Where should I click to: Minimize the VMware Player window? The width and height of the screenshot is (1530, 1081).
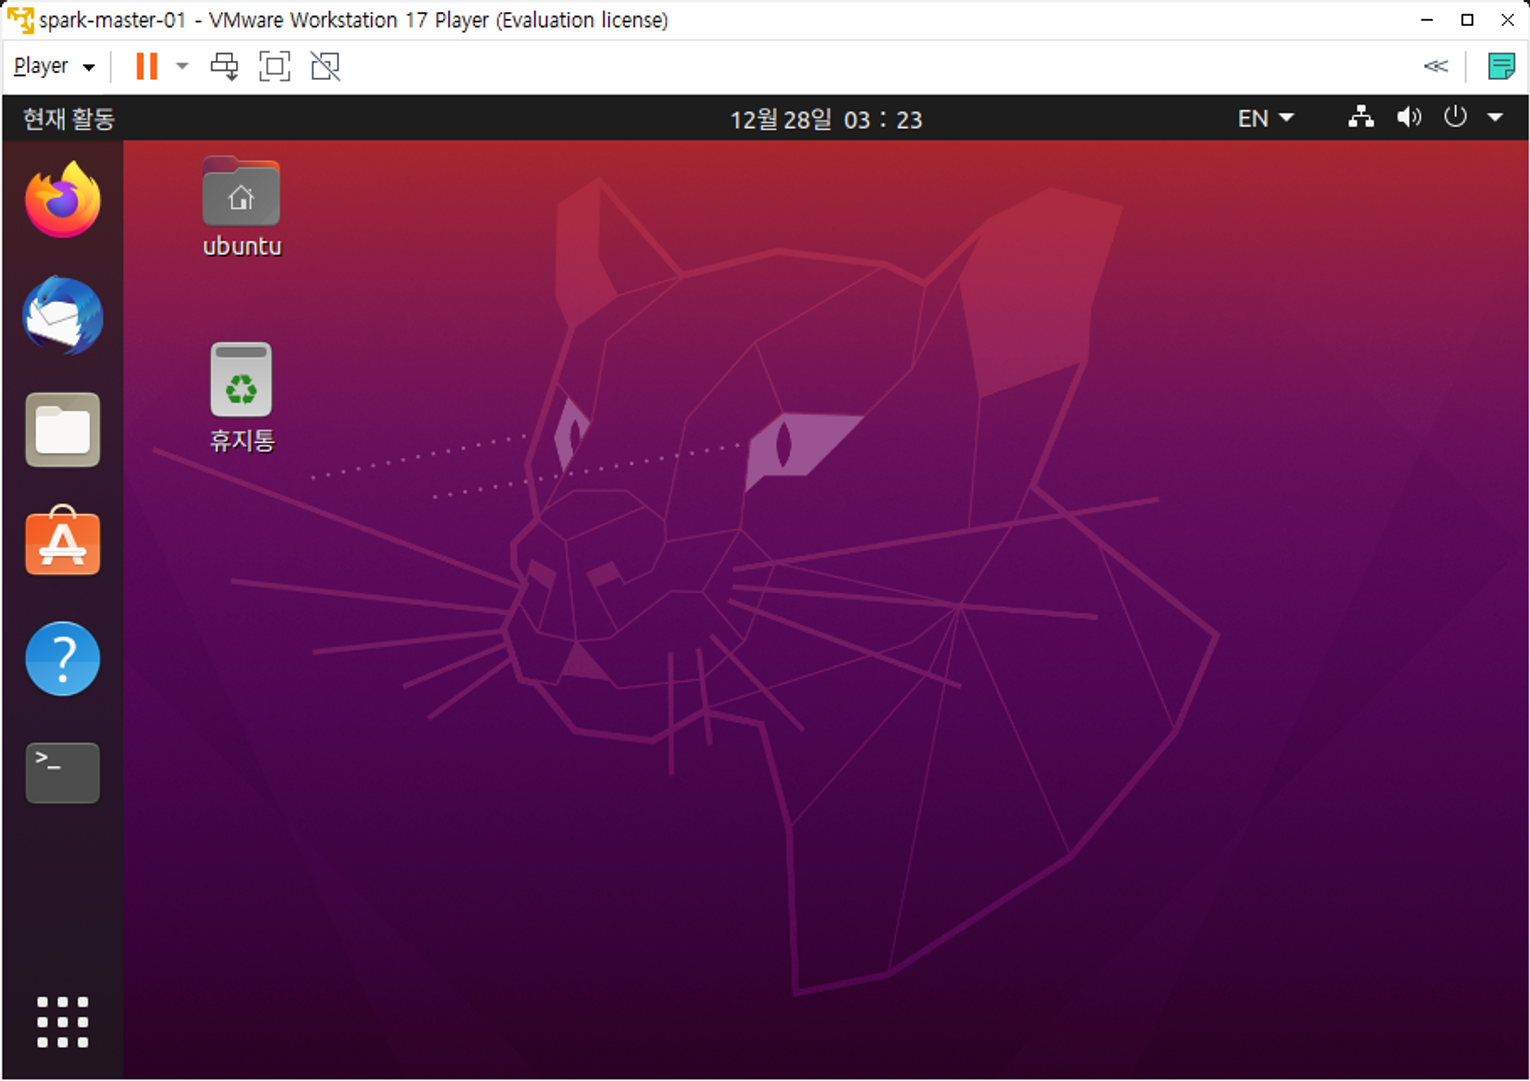point(1427,20)
